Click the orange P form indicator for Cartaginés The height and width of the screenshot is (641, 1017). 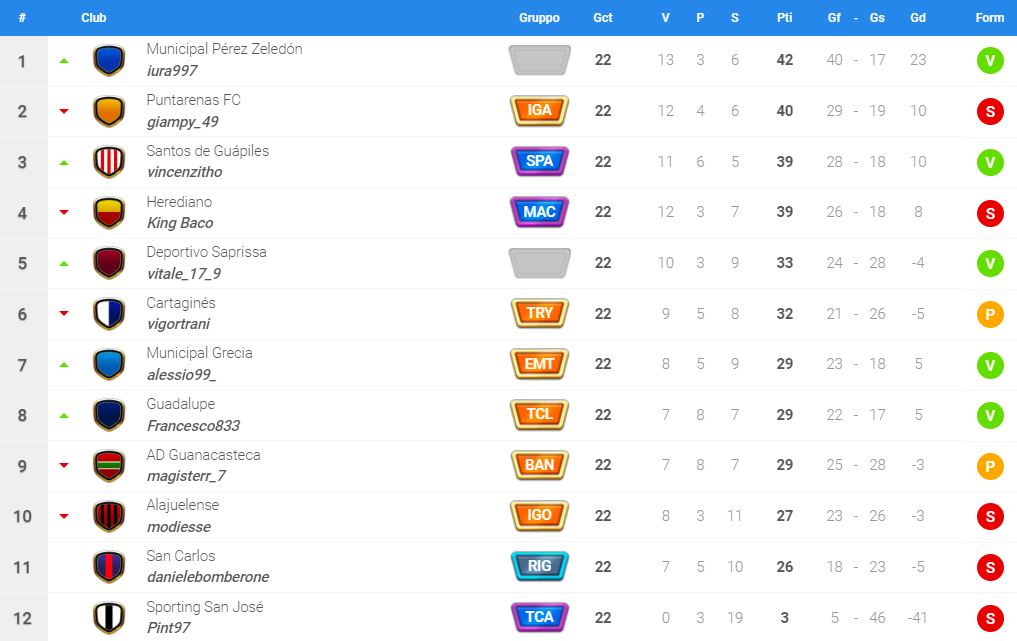click(990, 315)
